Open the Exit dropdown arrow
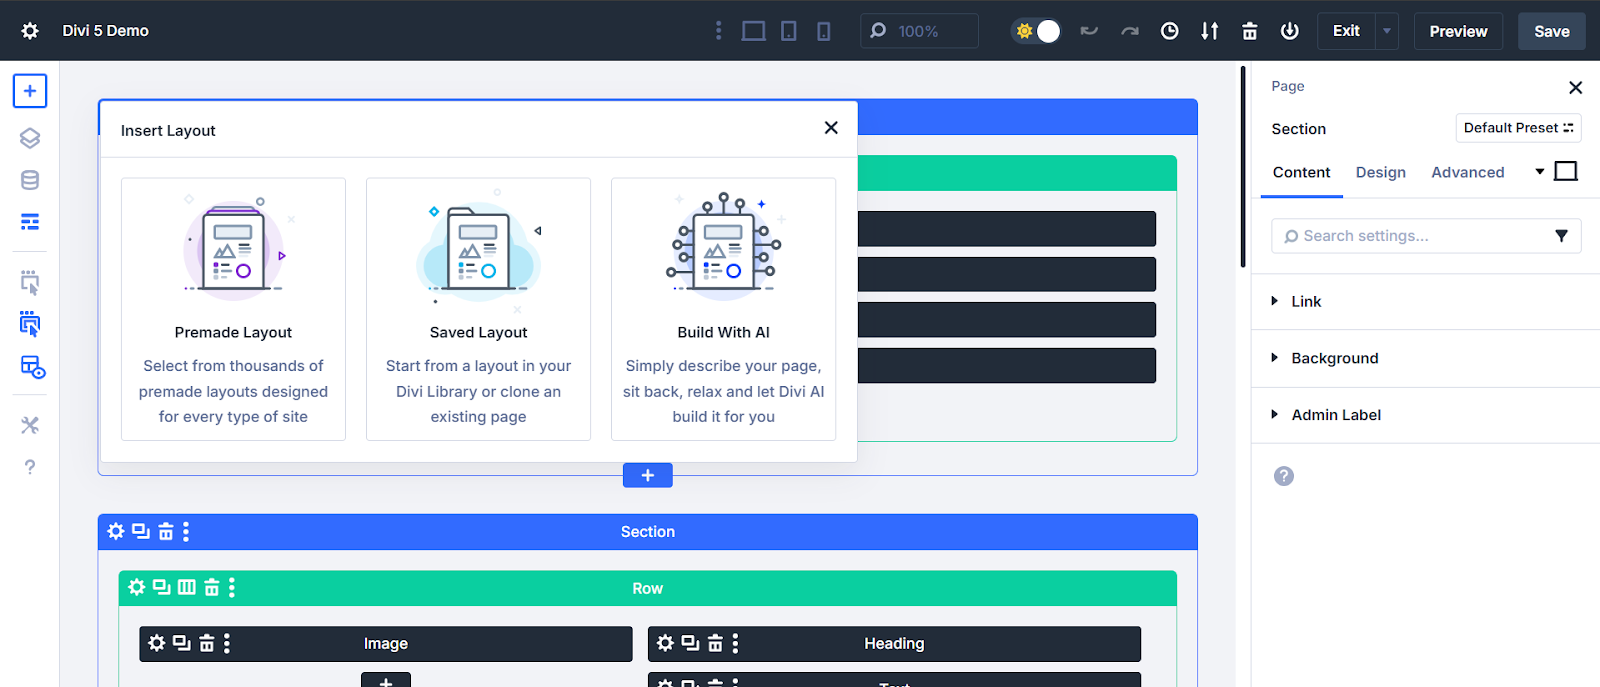 tap(1387, 31)
